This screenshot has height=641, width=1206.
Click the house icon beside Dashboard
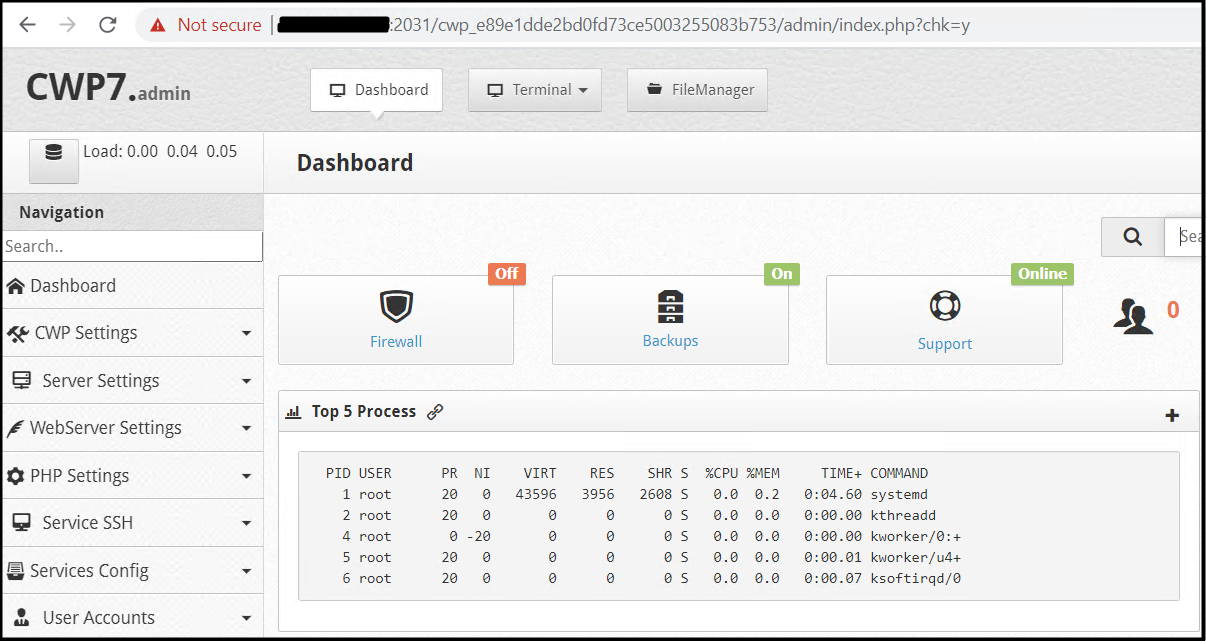16,286
